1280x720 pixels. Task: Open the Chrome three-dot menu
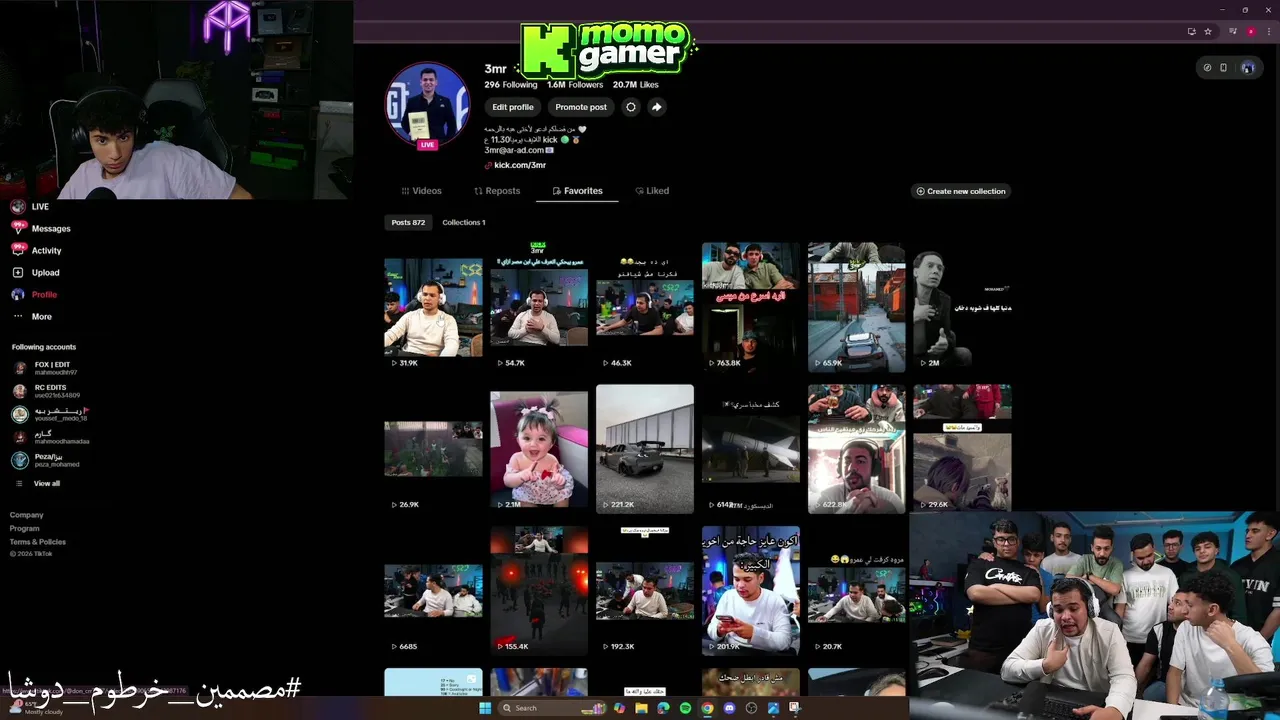coord(1269,31)
